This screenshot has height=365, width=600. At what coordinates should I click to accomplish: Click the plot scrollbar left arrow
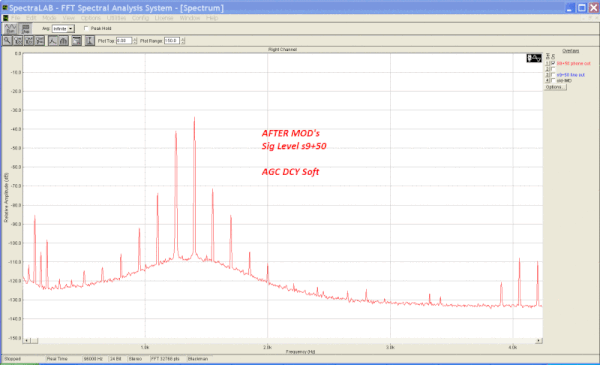click(x=26, y=340)
